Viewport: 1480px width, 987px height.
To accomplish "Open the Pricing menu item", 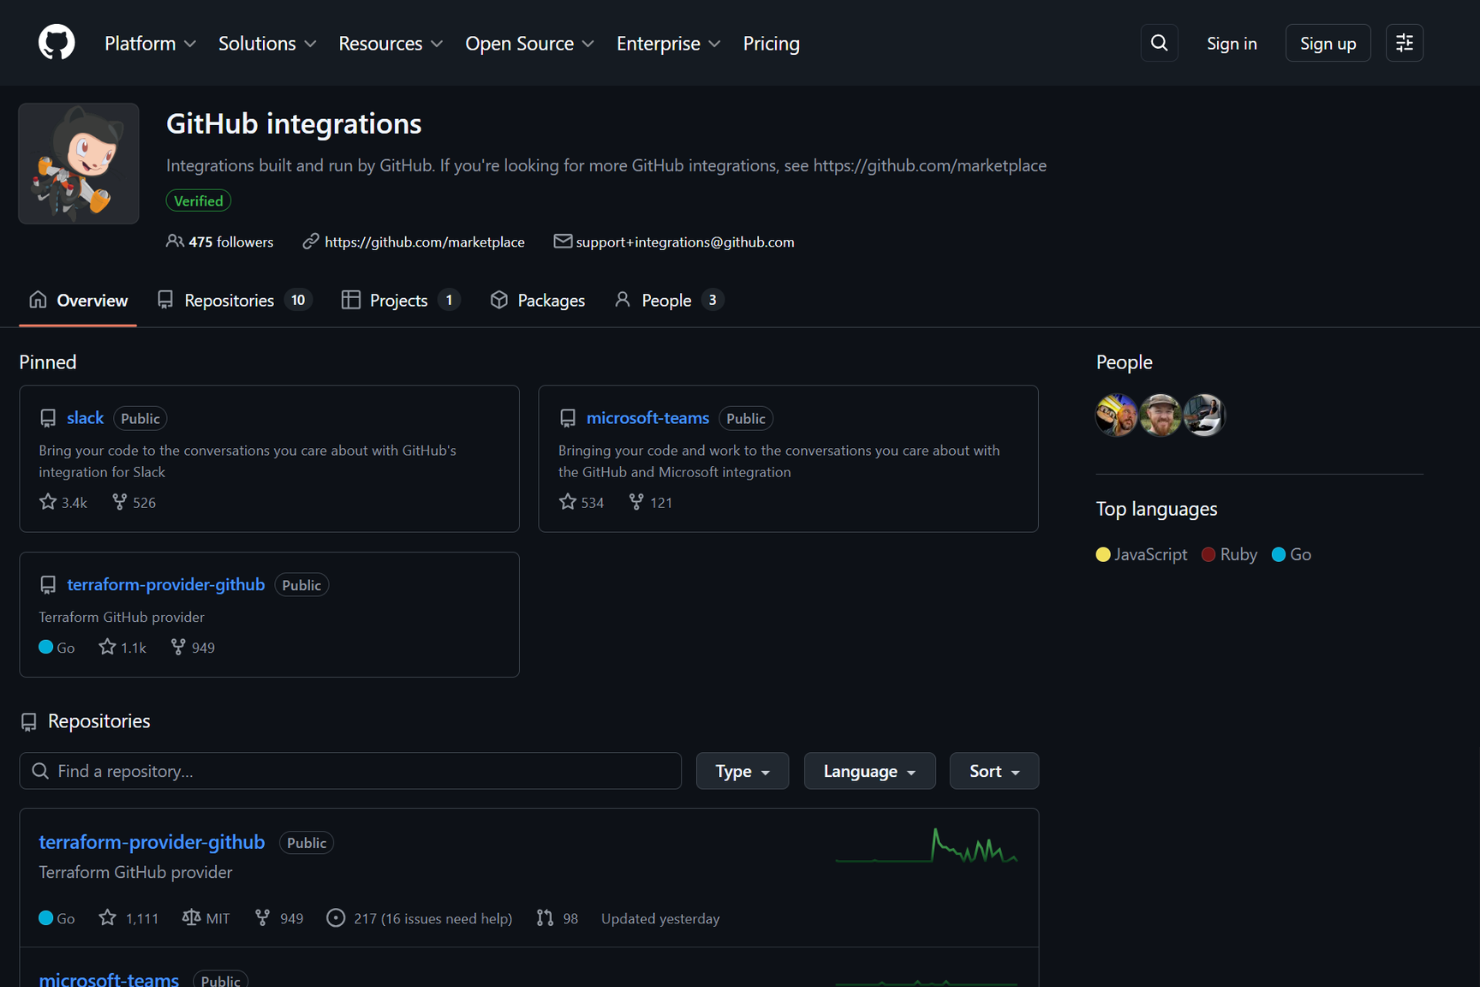I will click(x=770, y=43).
